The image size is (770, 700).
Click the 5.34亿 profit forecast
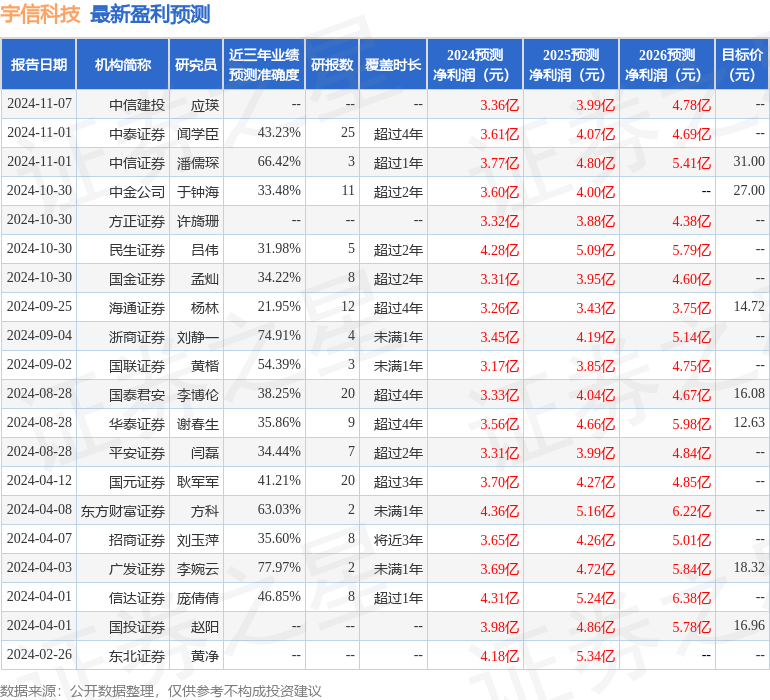(x=596, y=656)
